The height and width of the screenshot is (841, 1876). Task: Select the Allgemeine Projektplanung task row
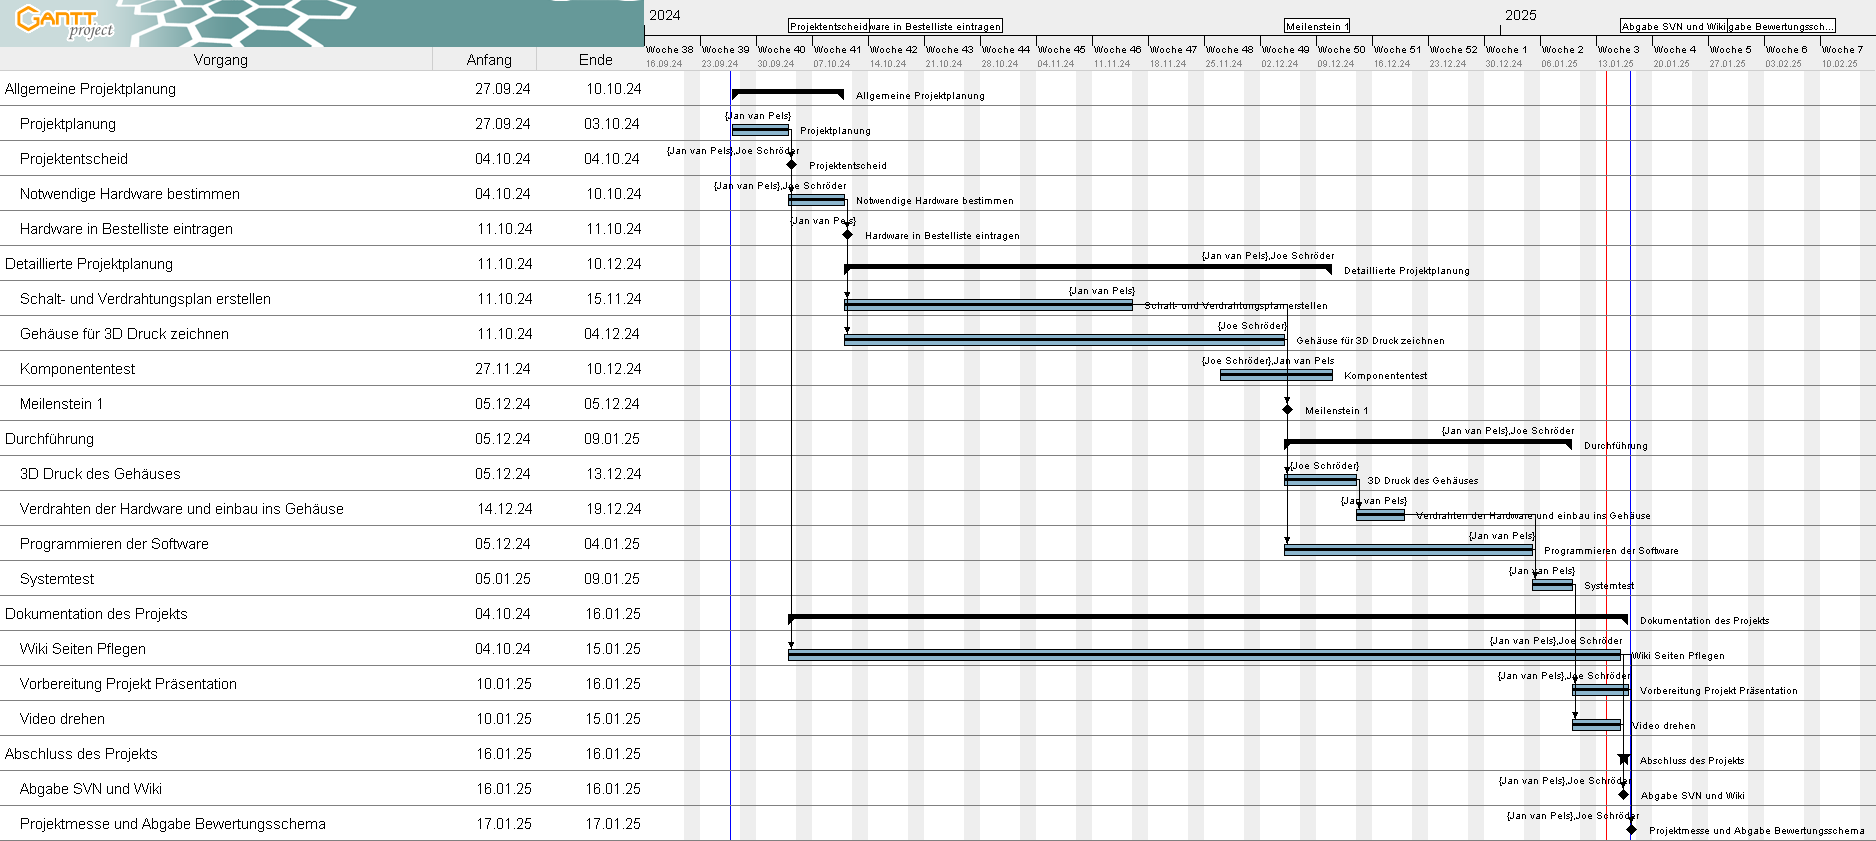click(90, 89)
